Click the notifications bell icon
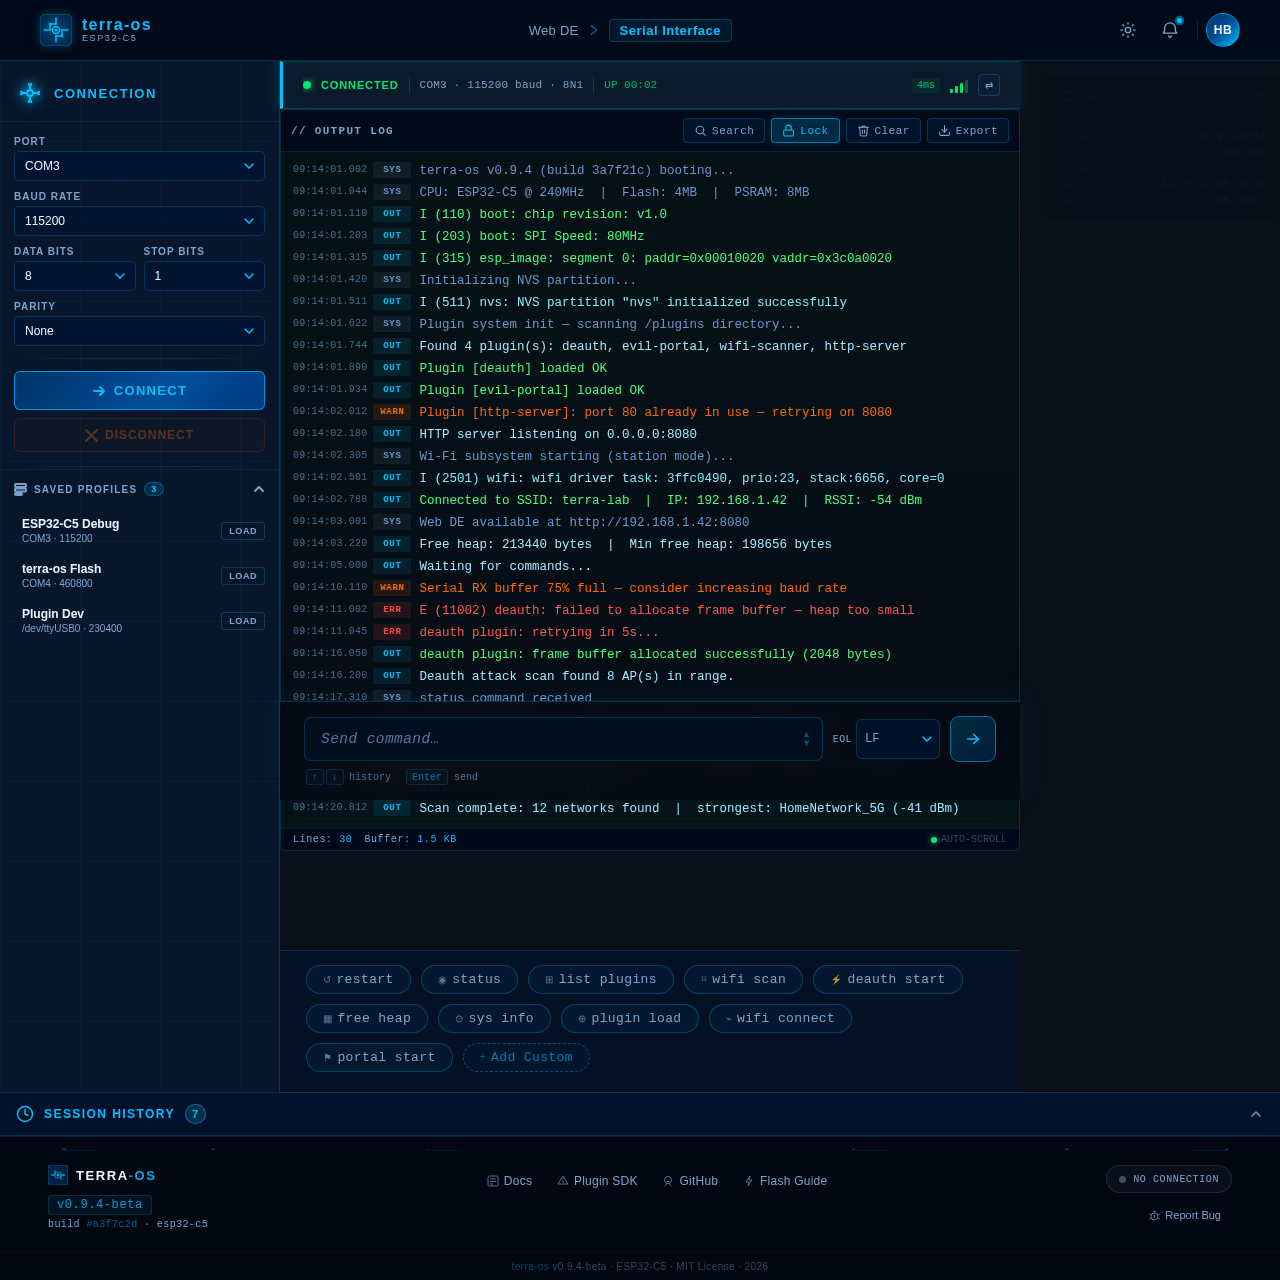 [x=1169, y=30]
